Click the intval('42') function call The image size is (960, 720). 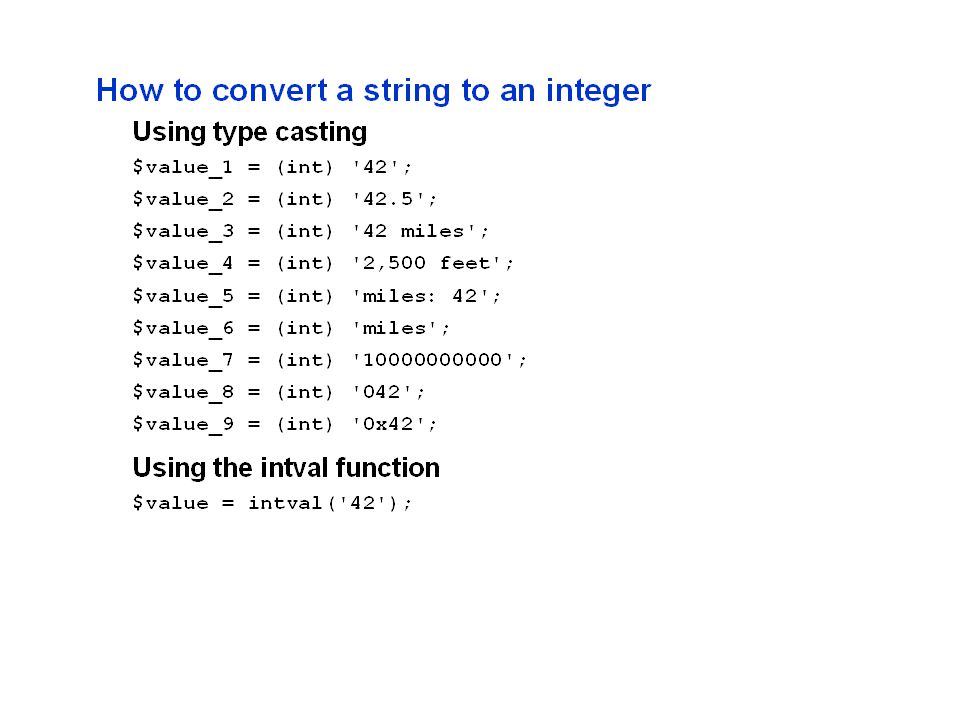point(323,503)
